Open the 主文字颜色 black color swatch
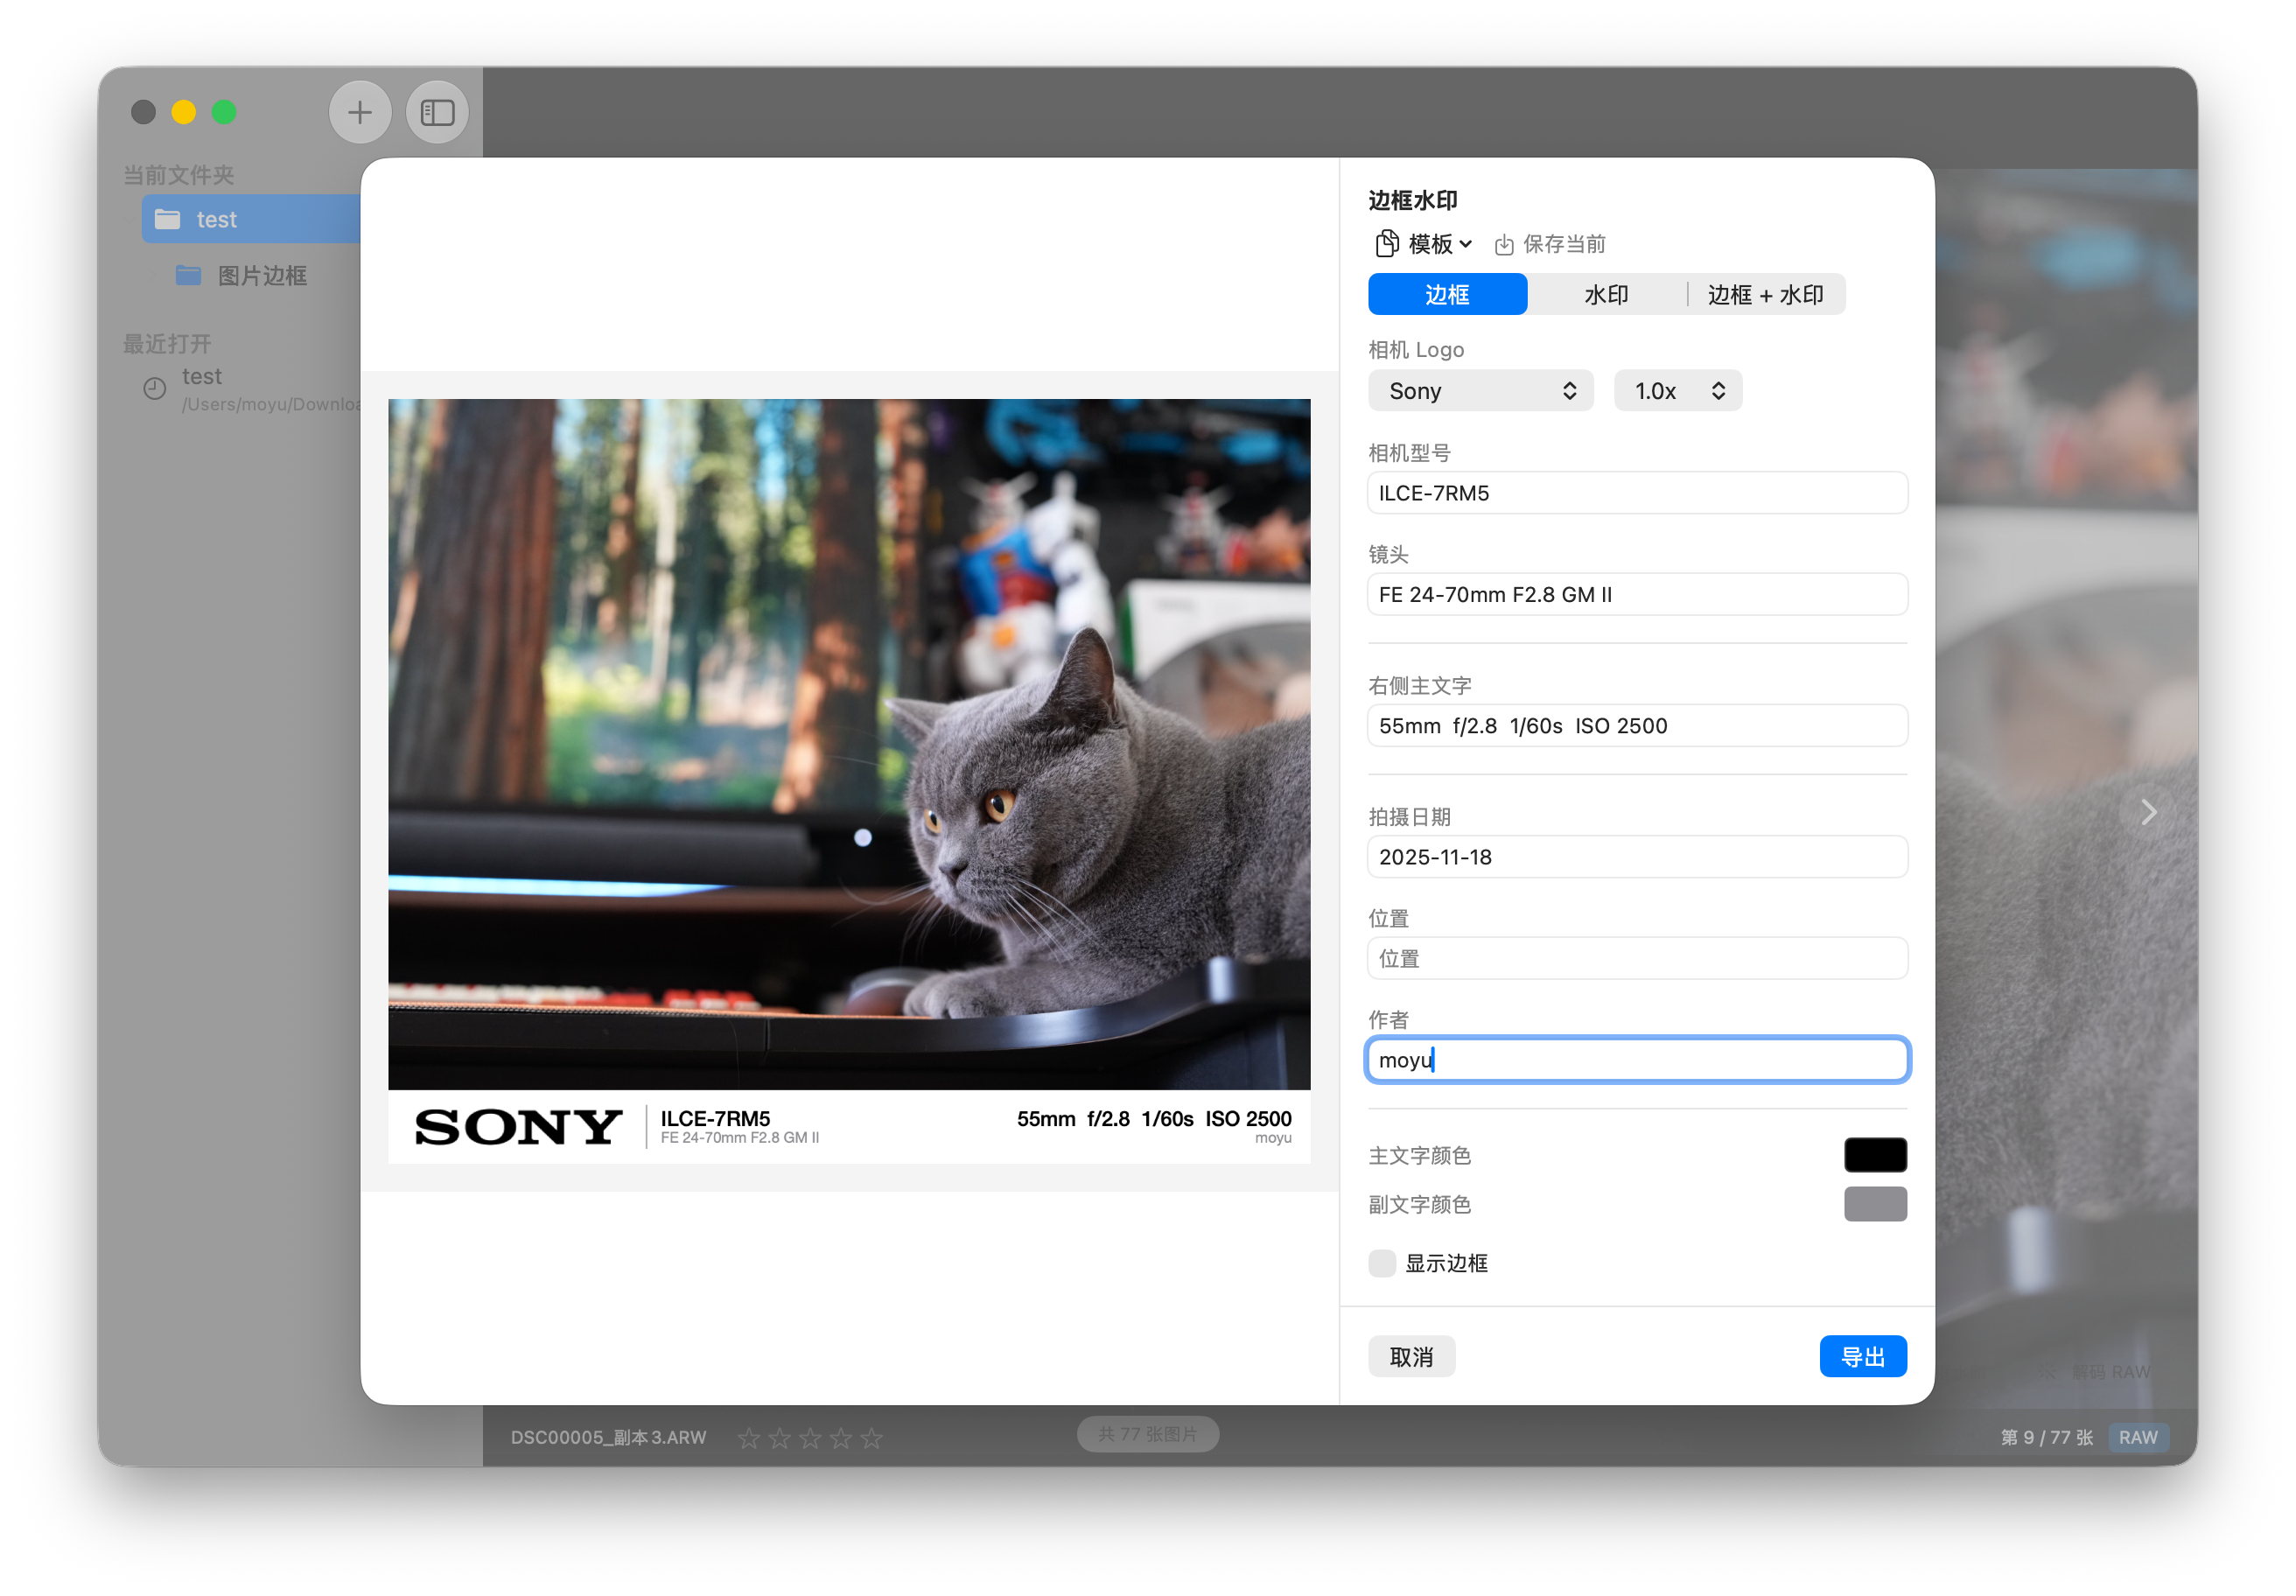The height and width of the screenshot is (1596, 2296). tap(1875, 1156)
